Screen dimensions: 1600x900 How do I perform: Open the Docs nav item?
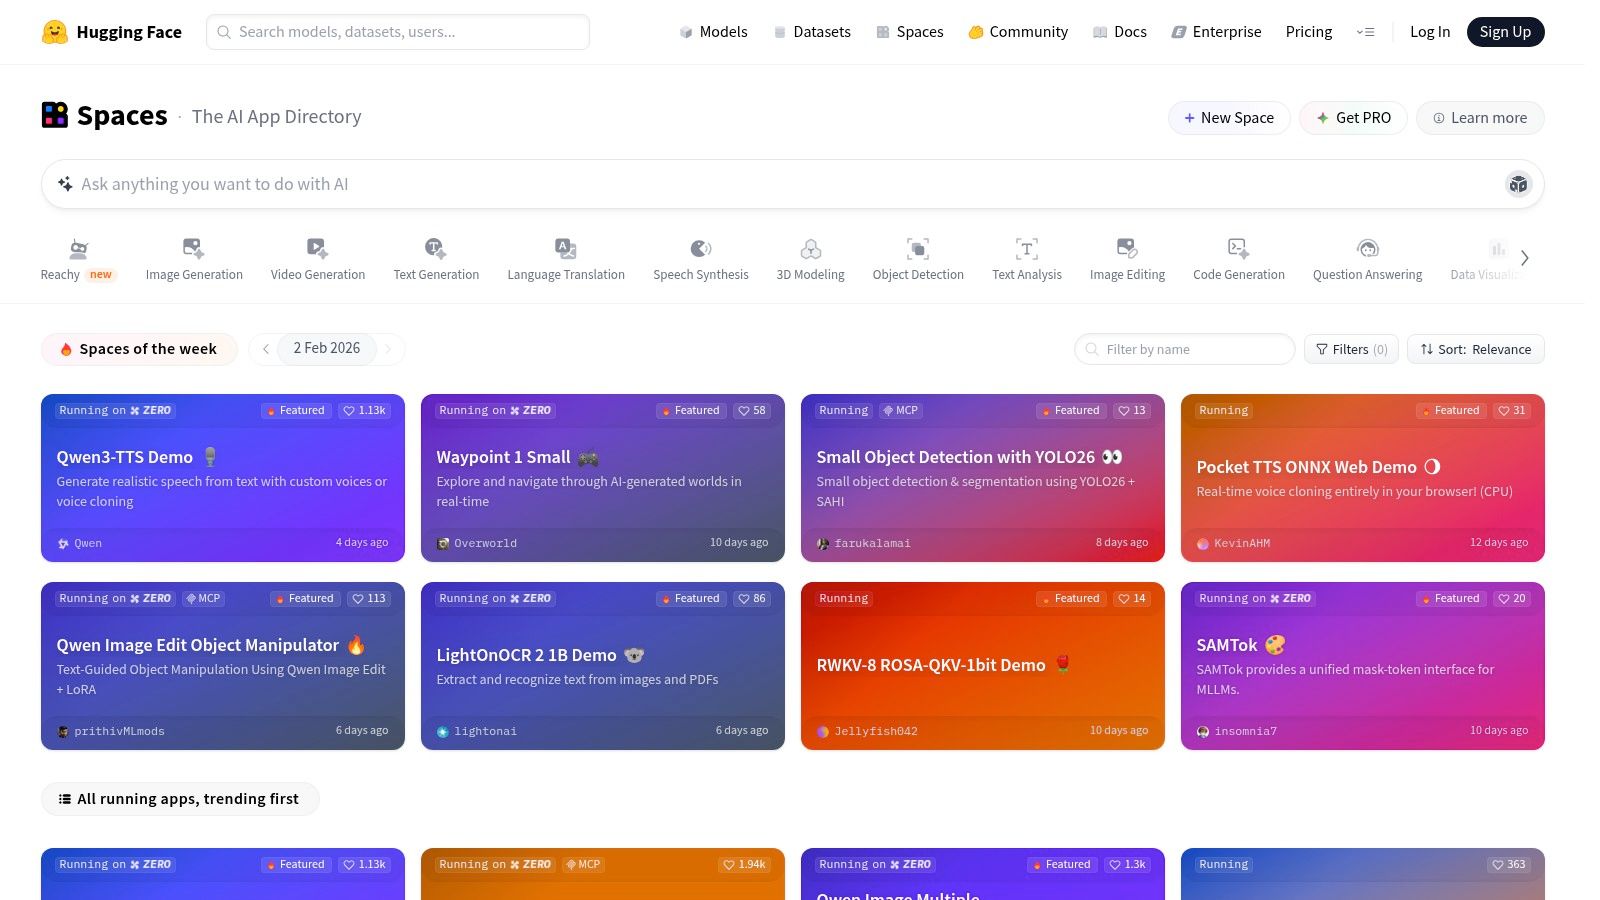point(1119,32)
